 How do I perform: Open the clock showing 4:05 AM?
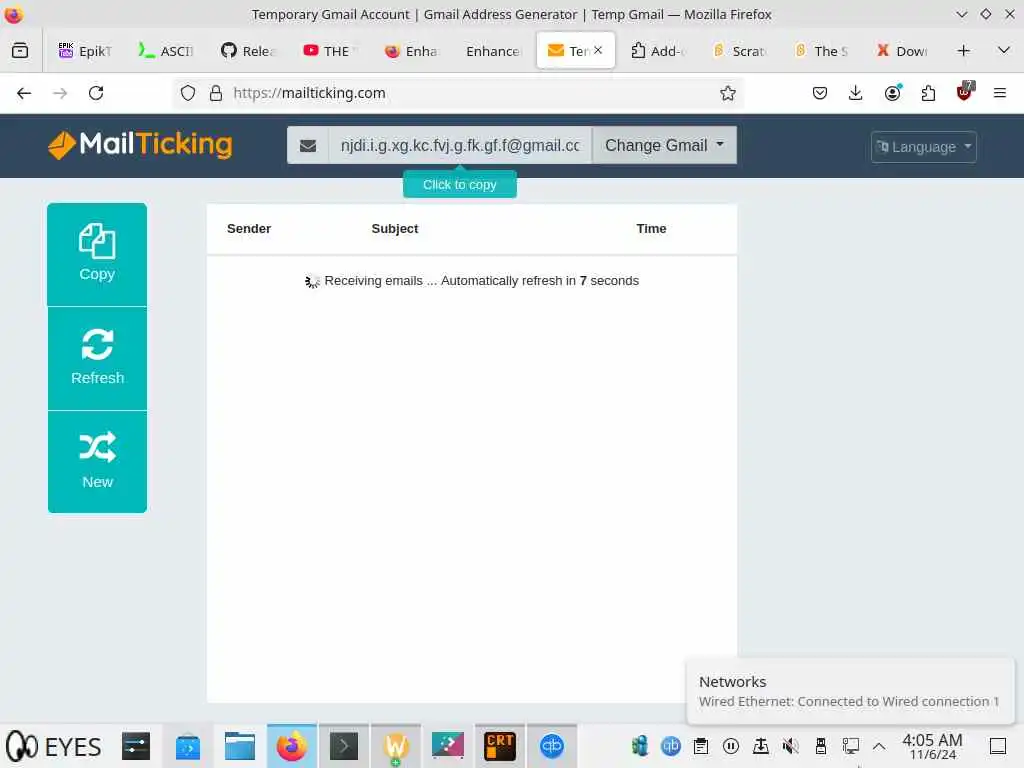pyautogui.click(x=932, y=746)
